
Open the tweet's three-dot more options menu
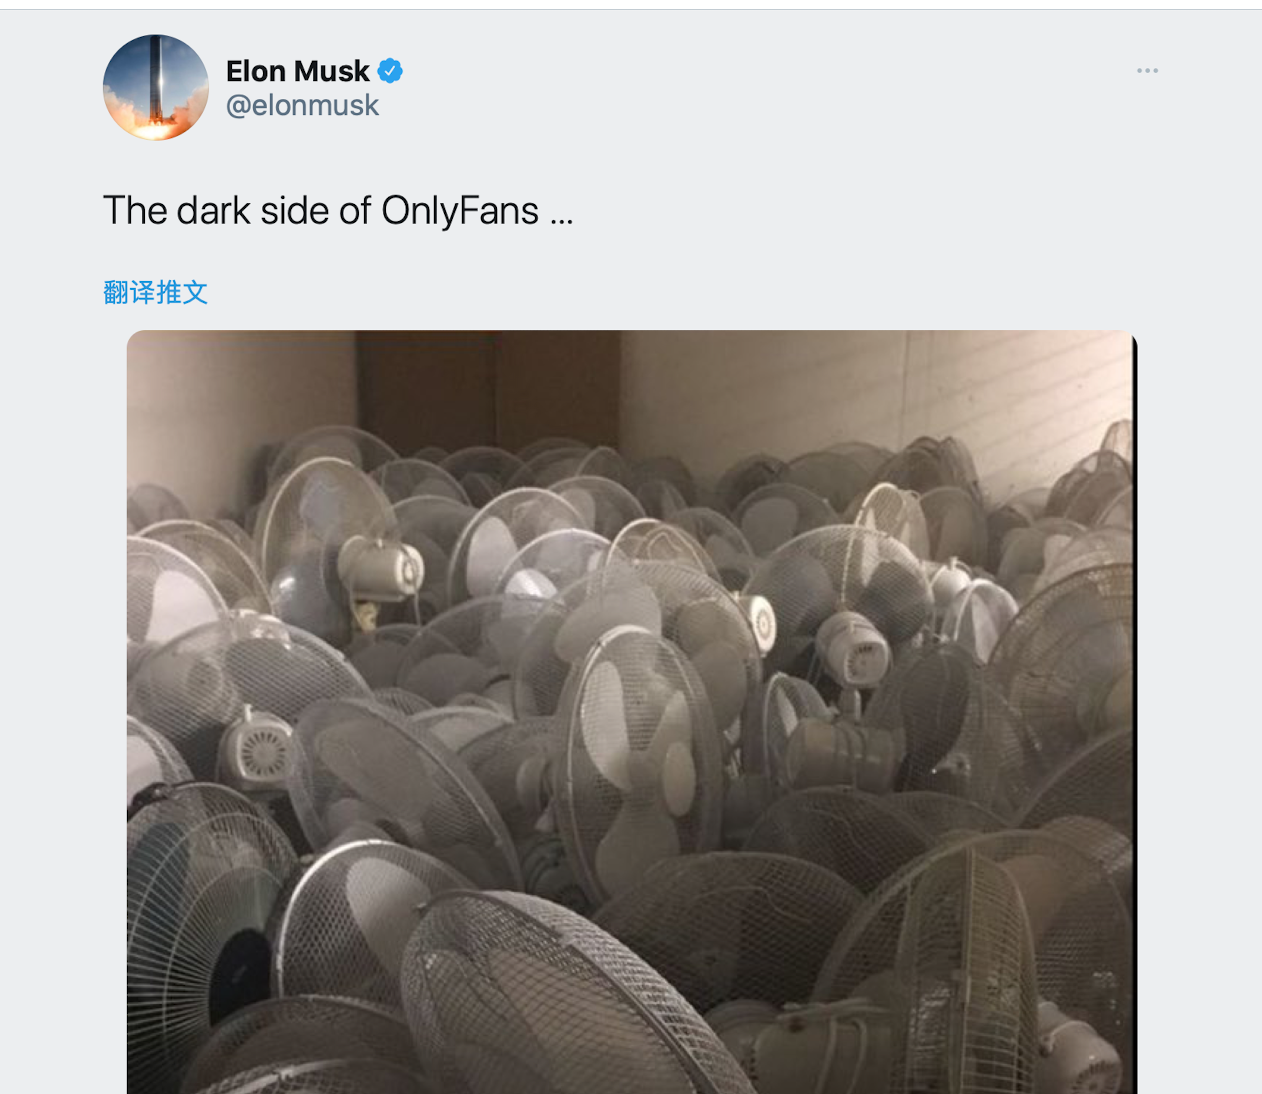click(x=1147, y=71)
